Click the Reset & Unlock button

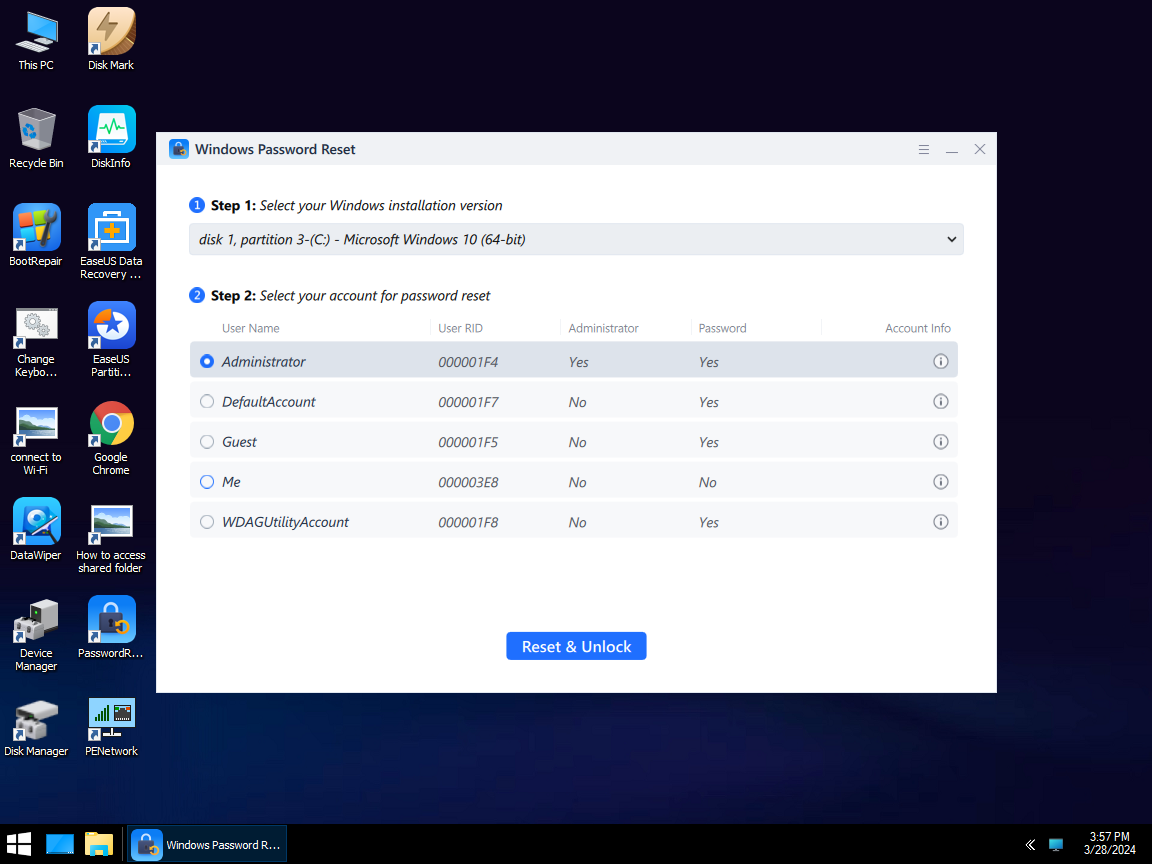576,647
